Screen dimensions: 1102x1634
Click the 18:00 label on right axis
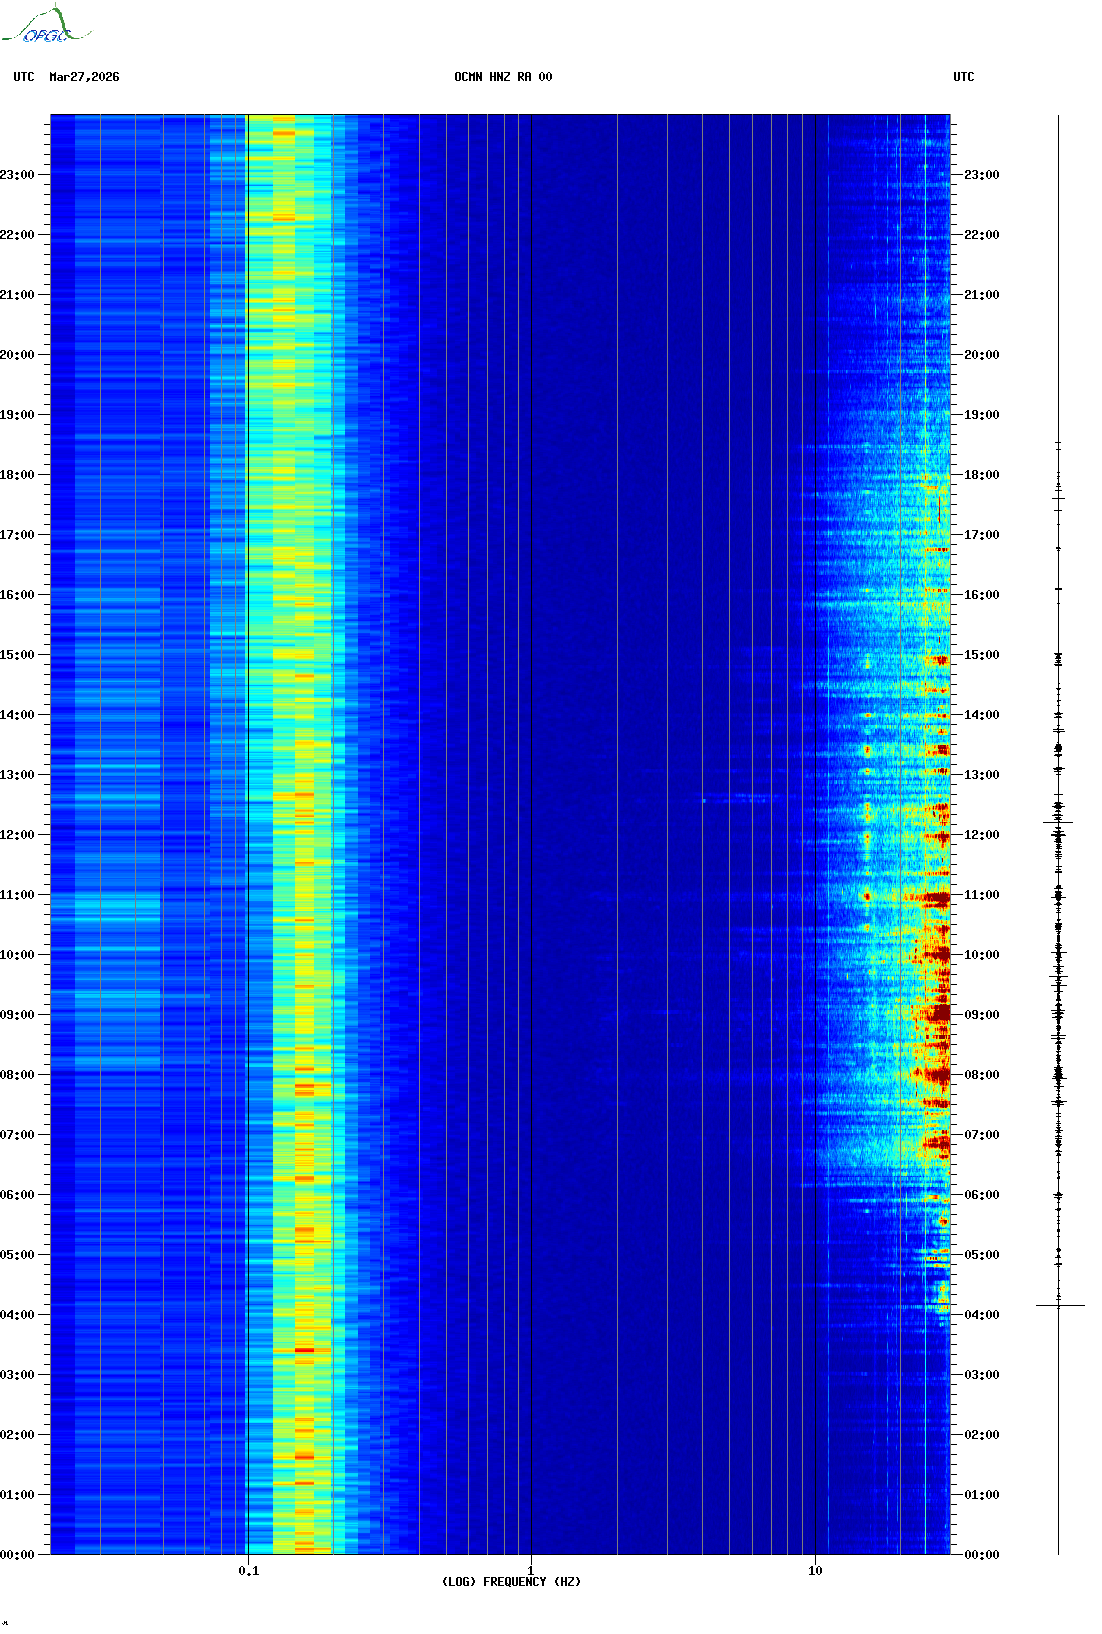click(981, 475)
